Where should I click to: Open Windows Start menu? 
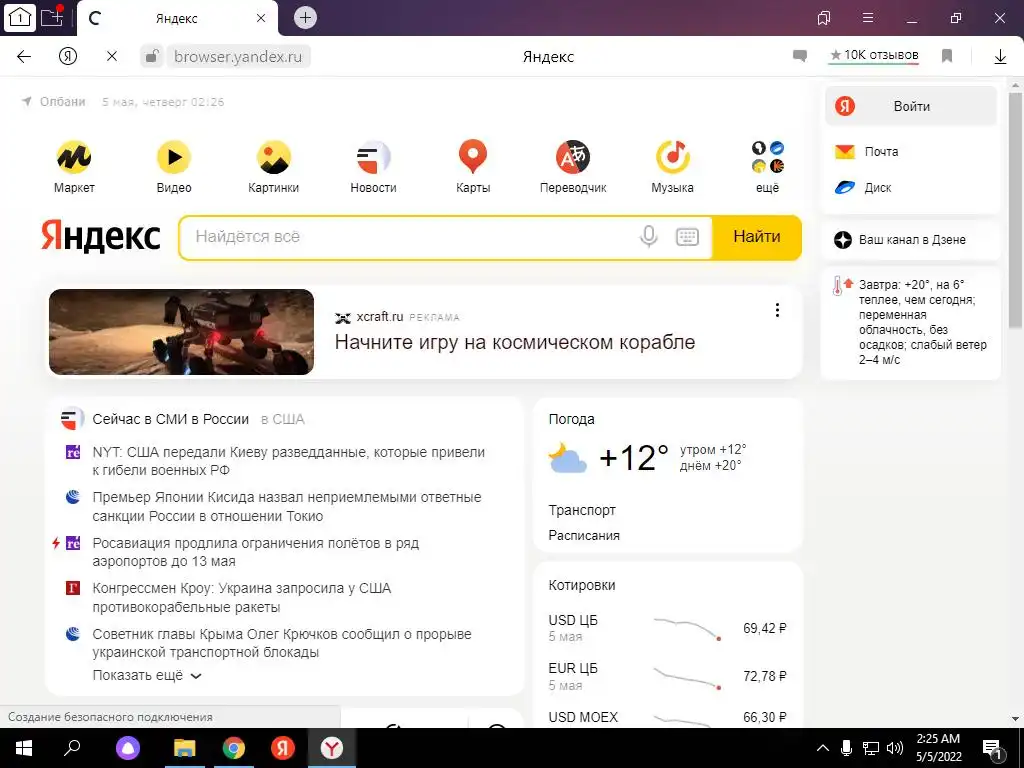(x=24, y=748)
